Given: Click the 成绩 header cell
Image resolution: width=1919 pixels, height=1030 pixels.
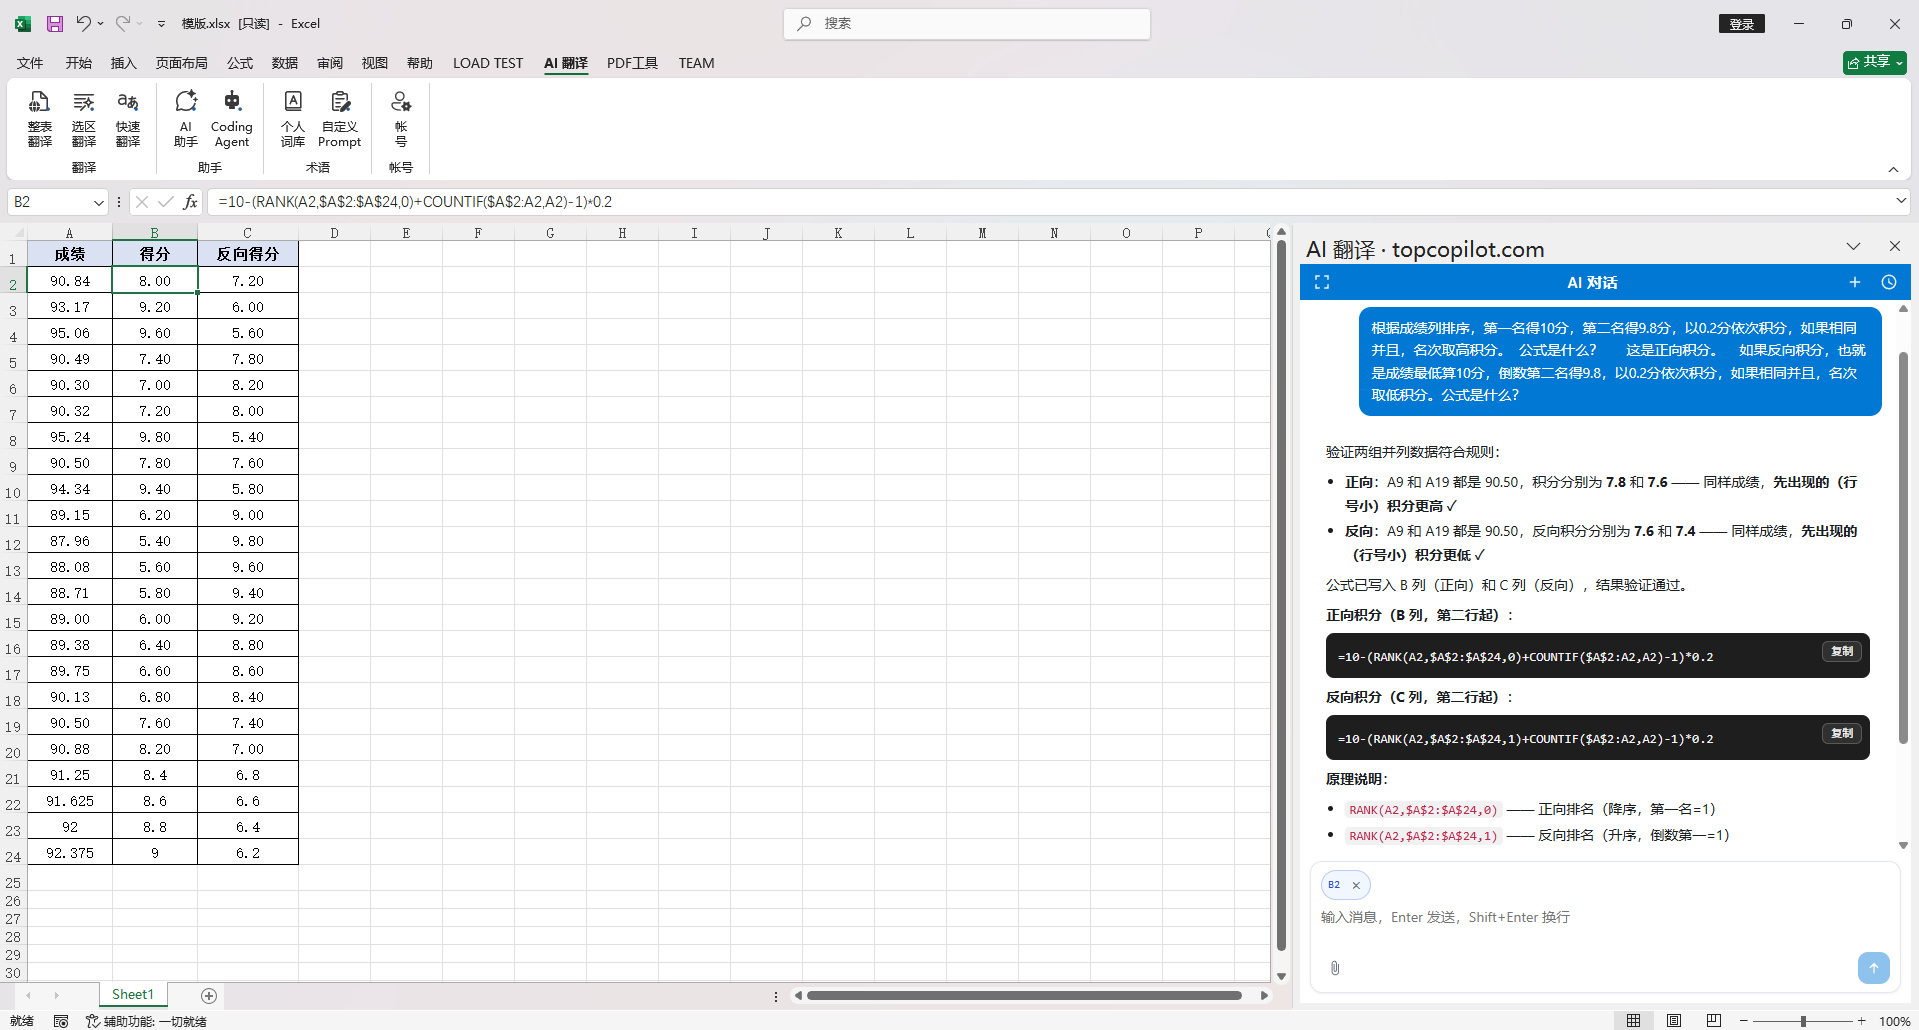Looking at the screenshot, I should tap(70, 254).
